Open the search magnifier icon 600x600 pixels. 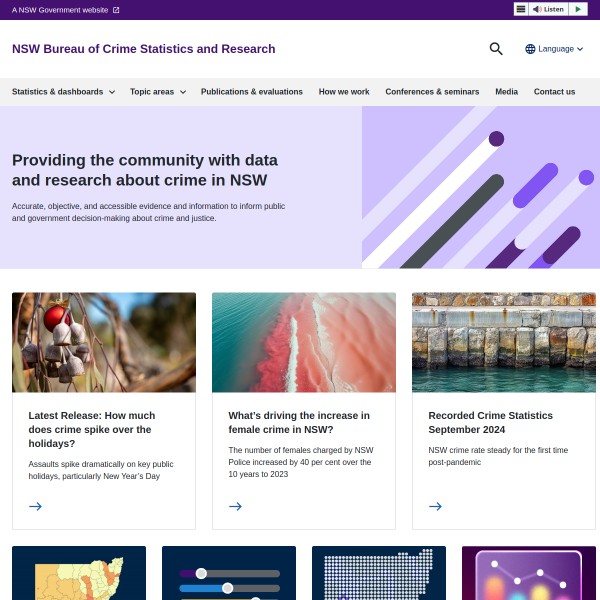[496, 49]
